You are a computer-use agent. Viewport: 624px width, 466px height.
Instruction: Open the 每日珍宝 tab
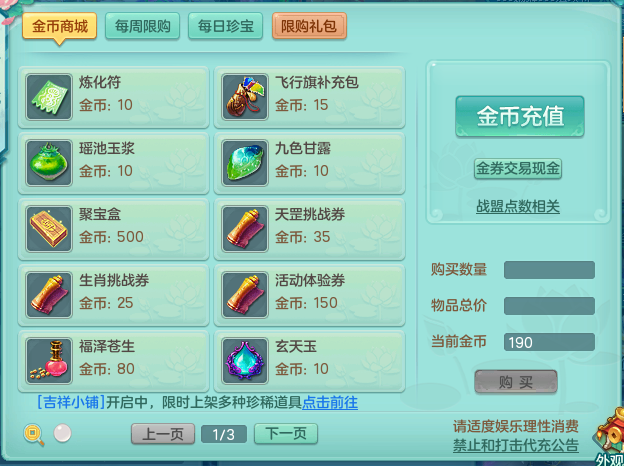(225, 26)
